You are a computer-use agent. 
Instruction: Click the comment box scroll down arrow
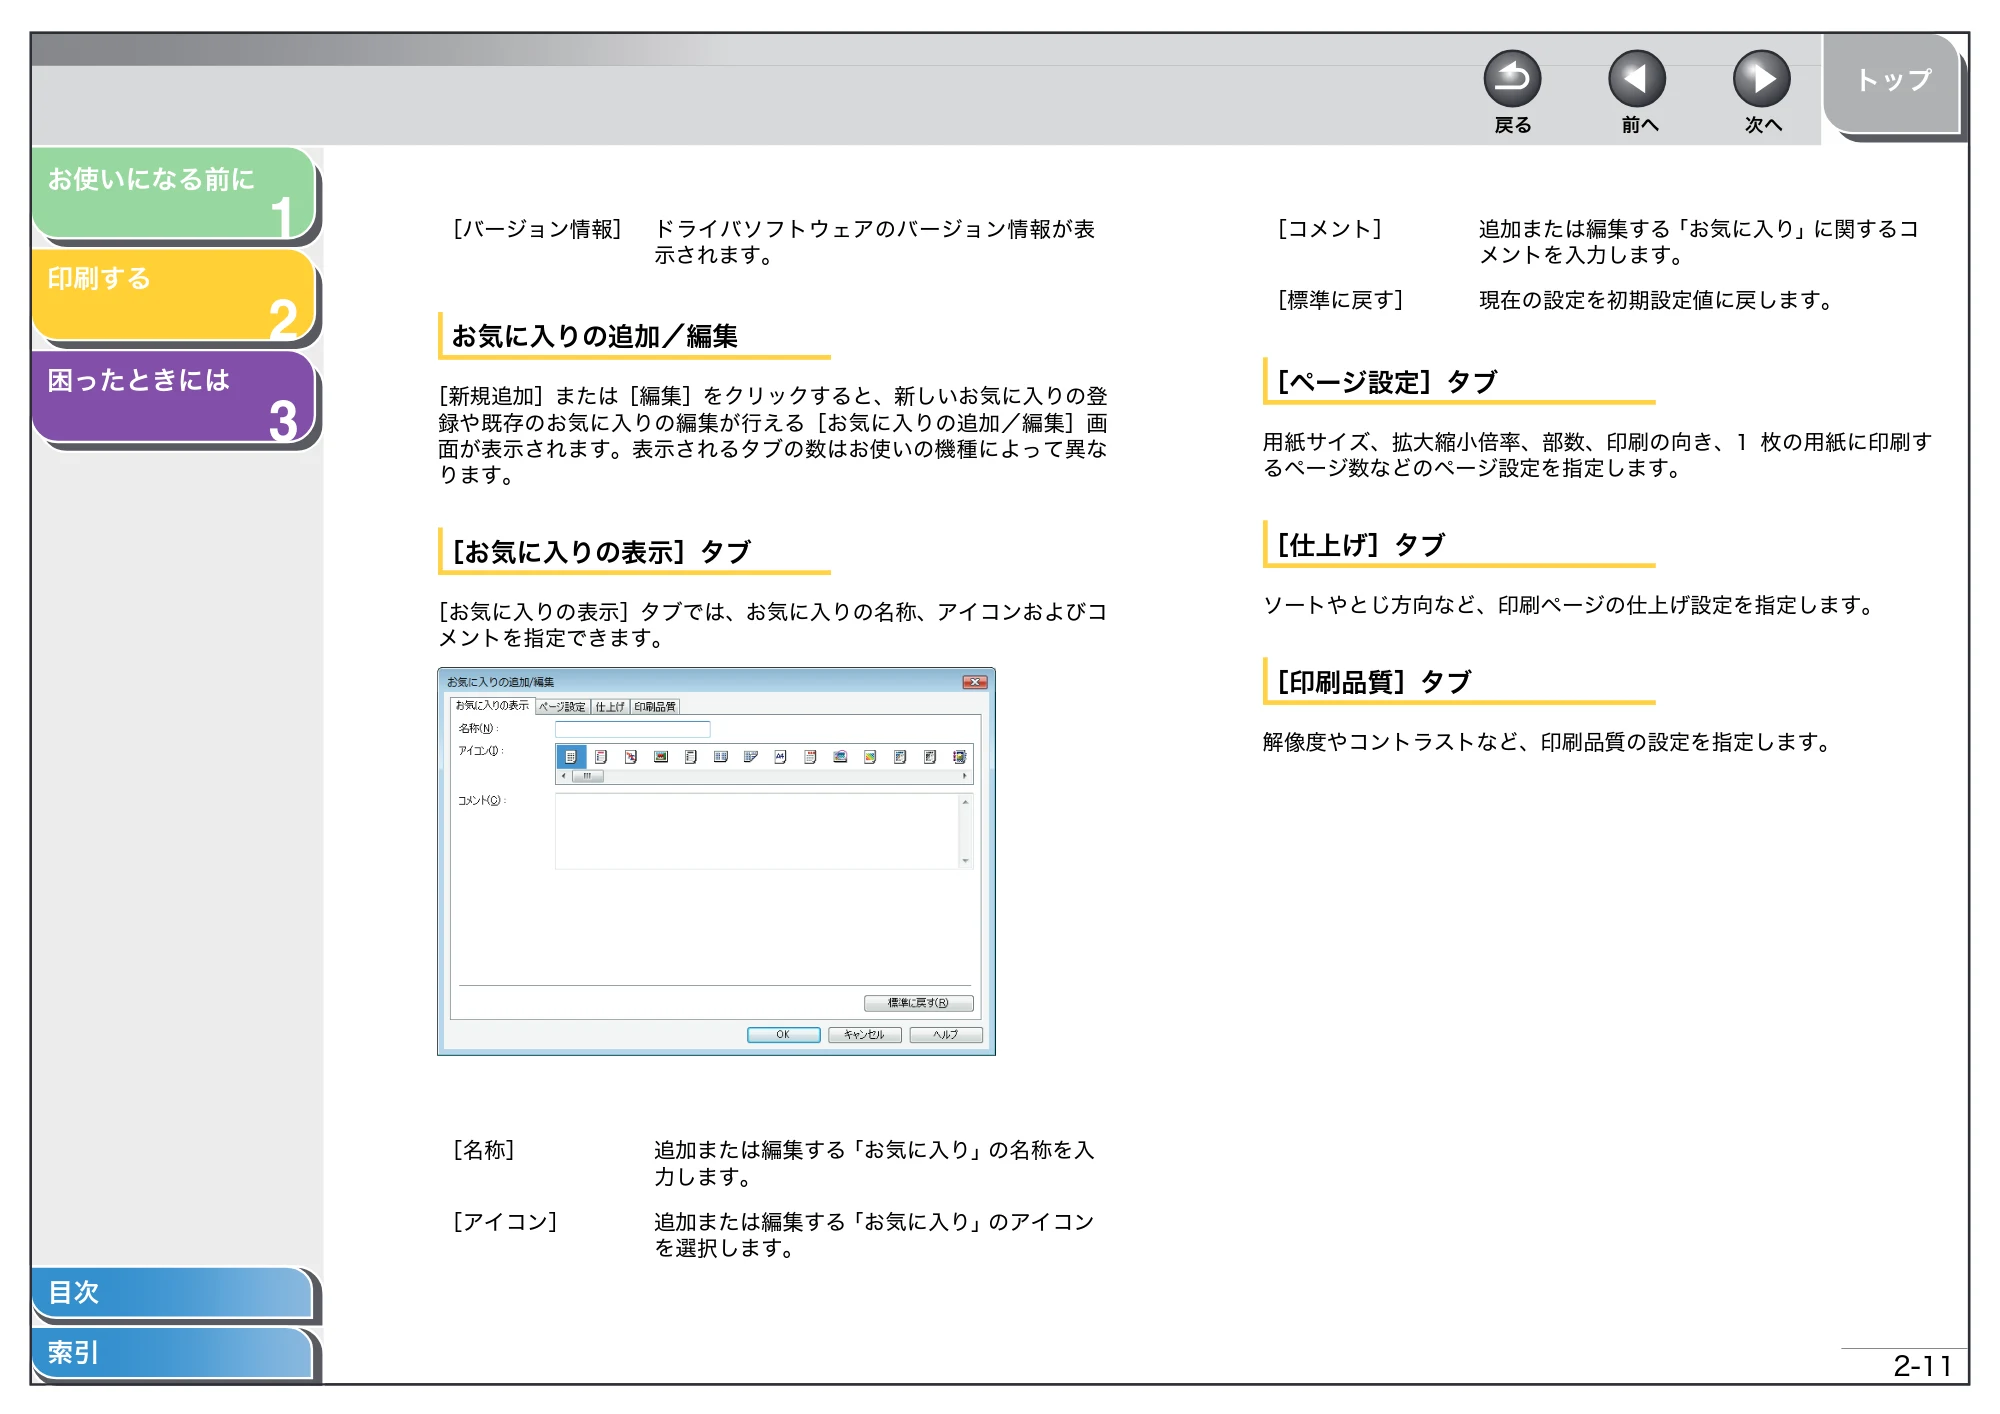coord(965,860)
